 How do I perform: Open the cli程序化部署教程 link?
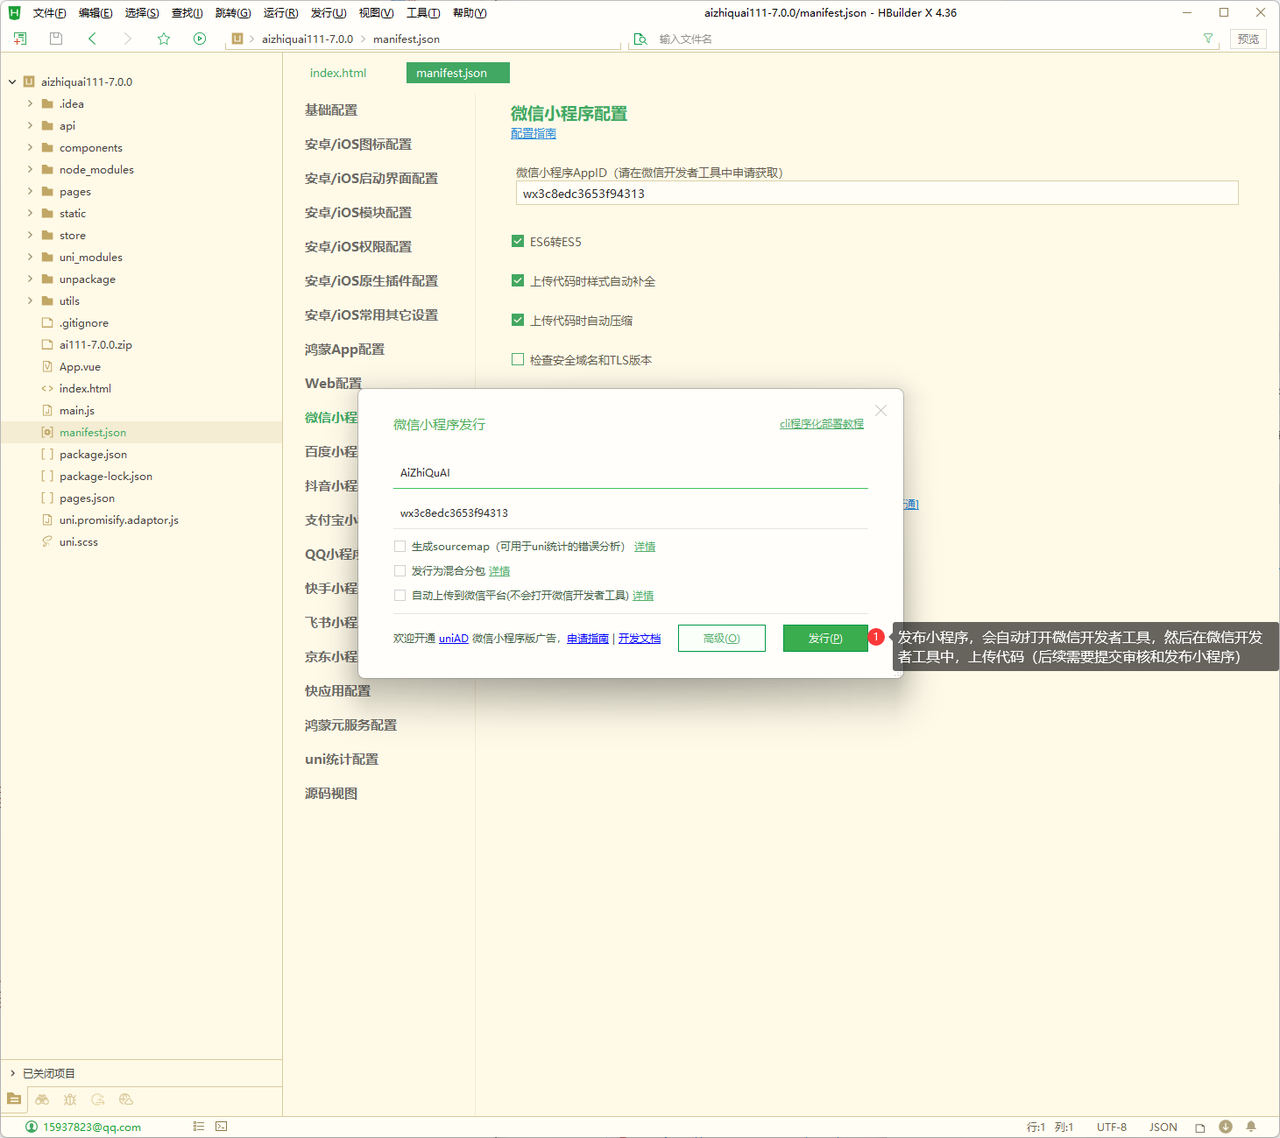coord(822,424)
